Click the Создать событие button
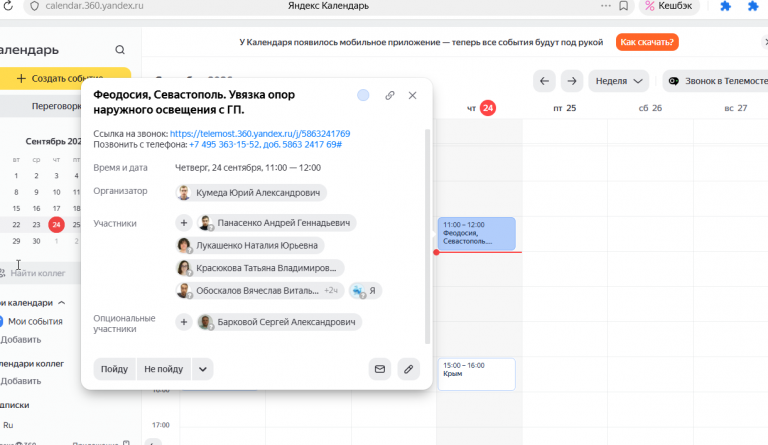 [x=65, y=78]
